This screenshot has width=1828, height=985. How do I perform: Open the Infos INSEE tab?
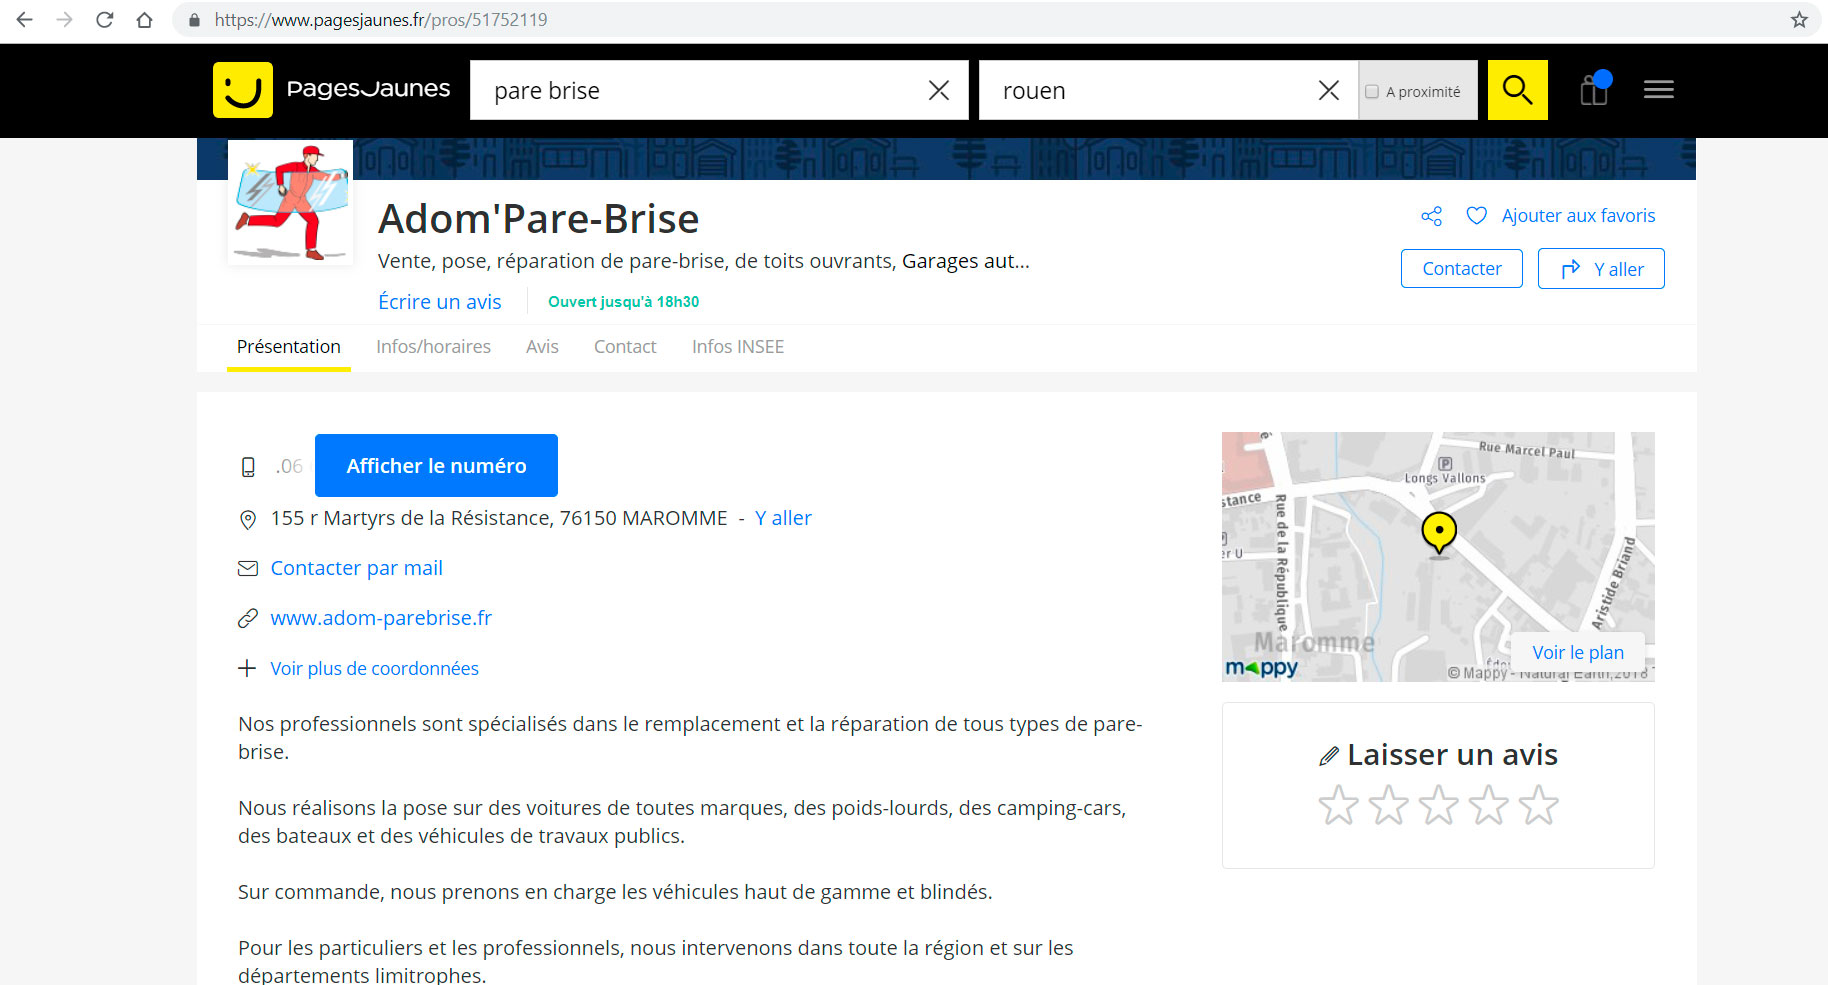click(738, 347)
